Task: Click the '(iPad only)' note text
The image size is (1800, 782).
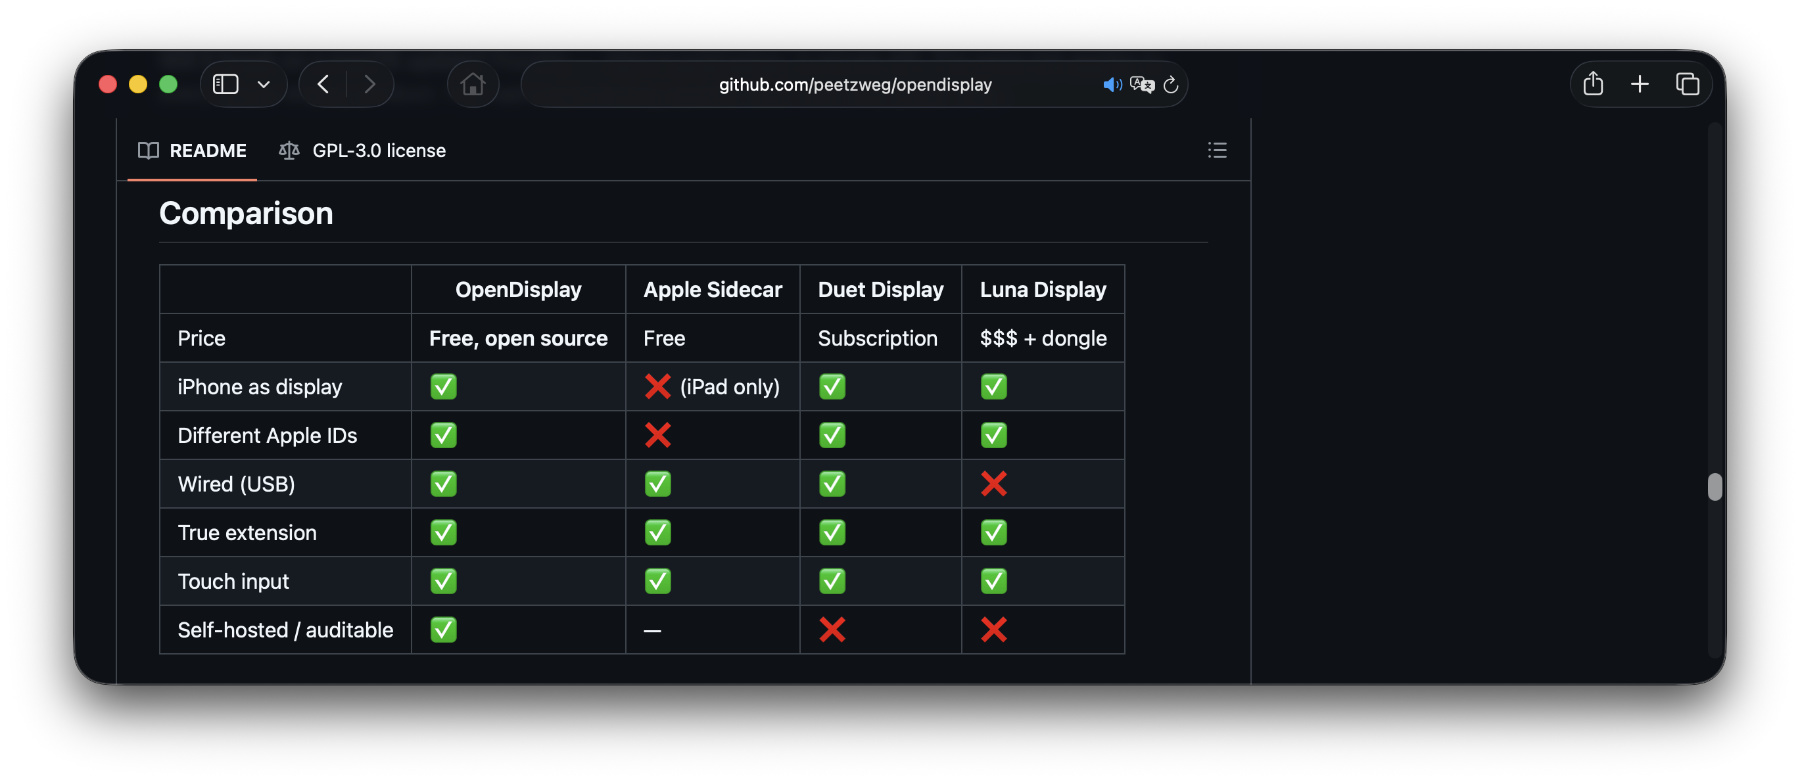Action: point(730,387)
